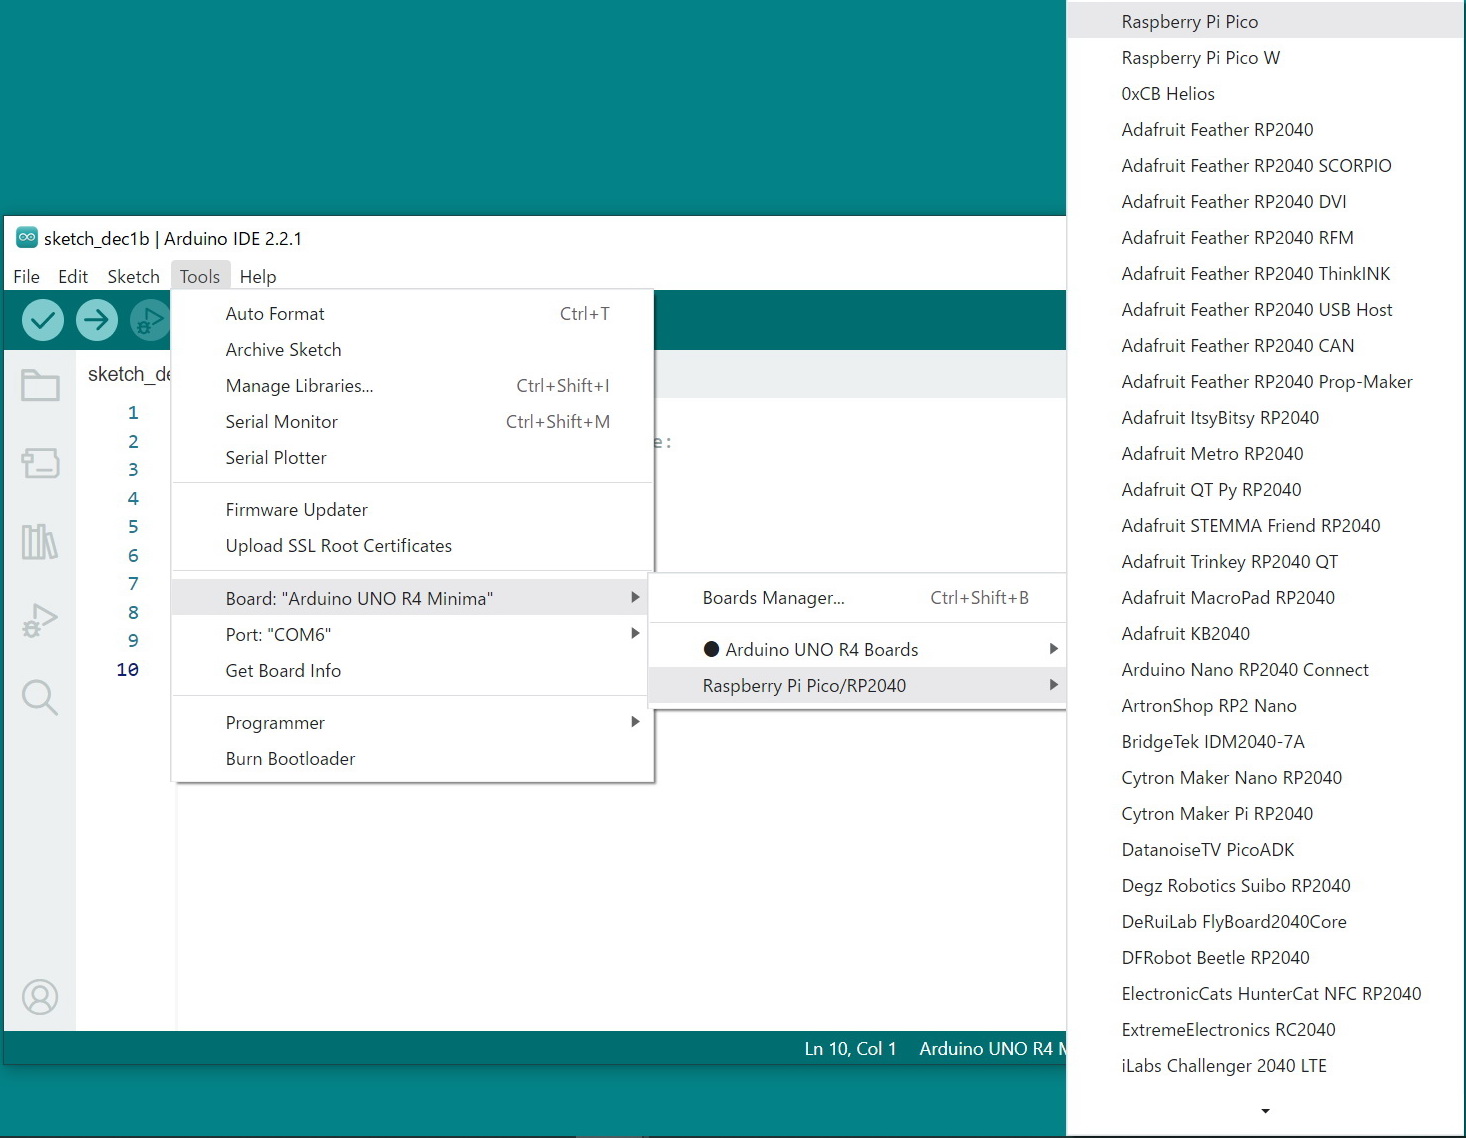Open the File menu
Screen dimensions: 1466x1138
27,277
